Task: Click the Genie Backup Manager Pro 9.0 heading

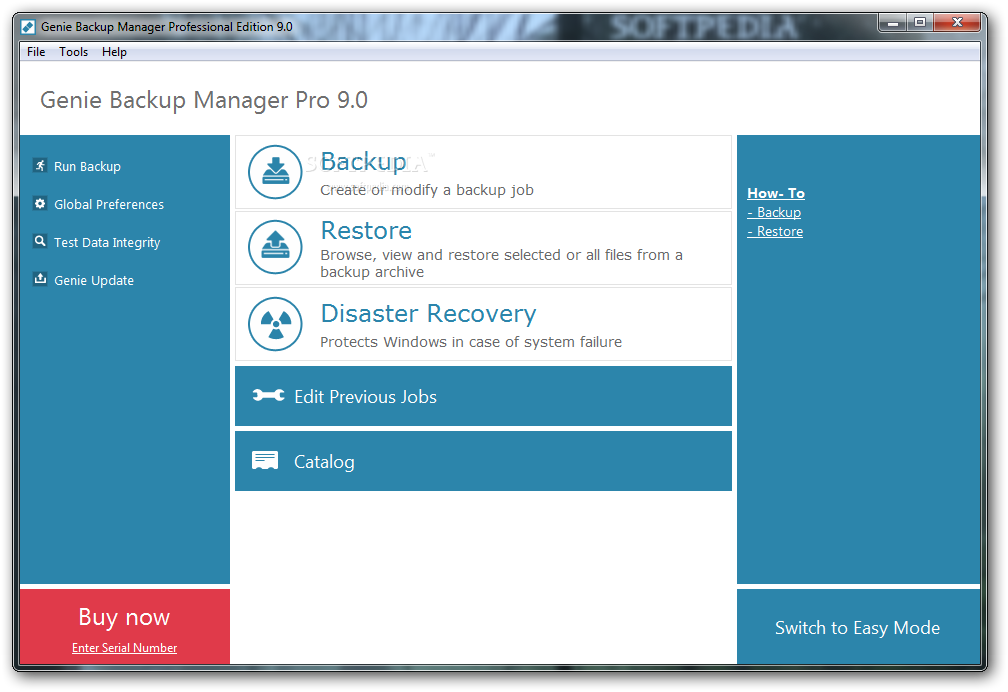Action: click(x=204, y=100)
